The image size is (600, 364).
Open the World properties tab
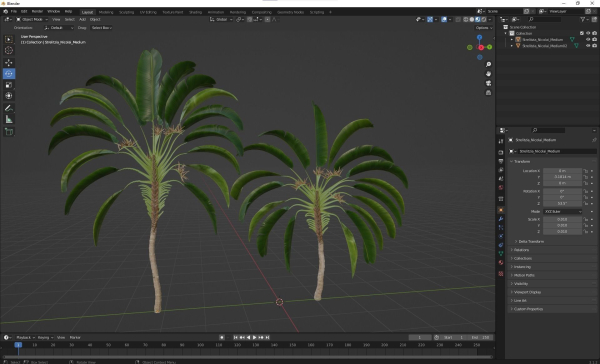501,188
